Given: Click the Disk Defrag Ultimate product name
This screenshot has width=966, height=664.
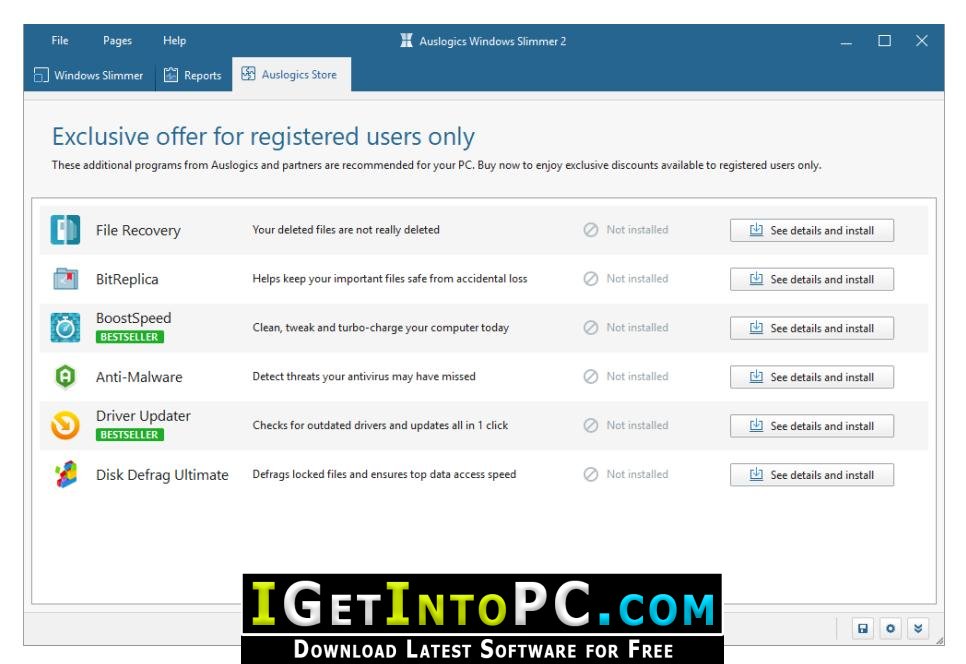Looking at the screenshot, I should click(162, 475).
